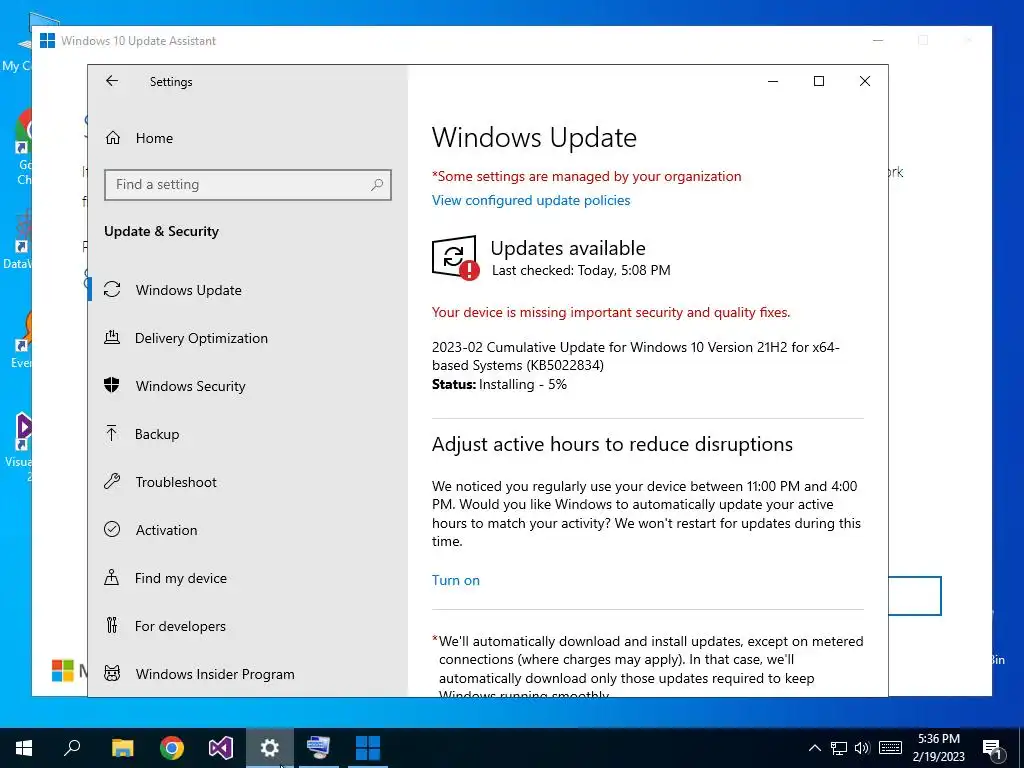The height and width of the screenshot is (768, 1024).
Task: Click the Update & Security heading
Action: [161, 231]
